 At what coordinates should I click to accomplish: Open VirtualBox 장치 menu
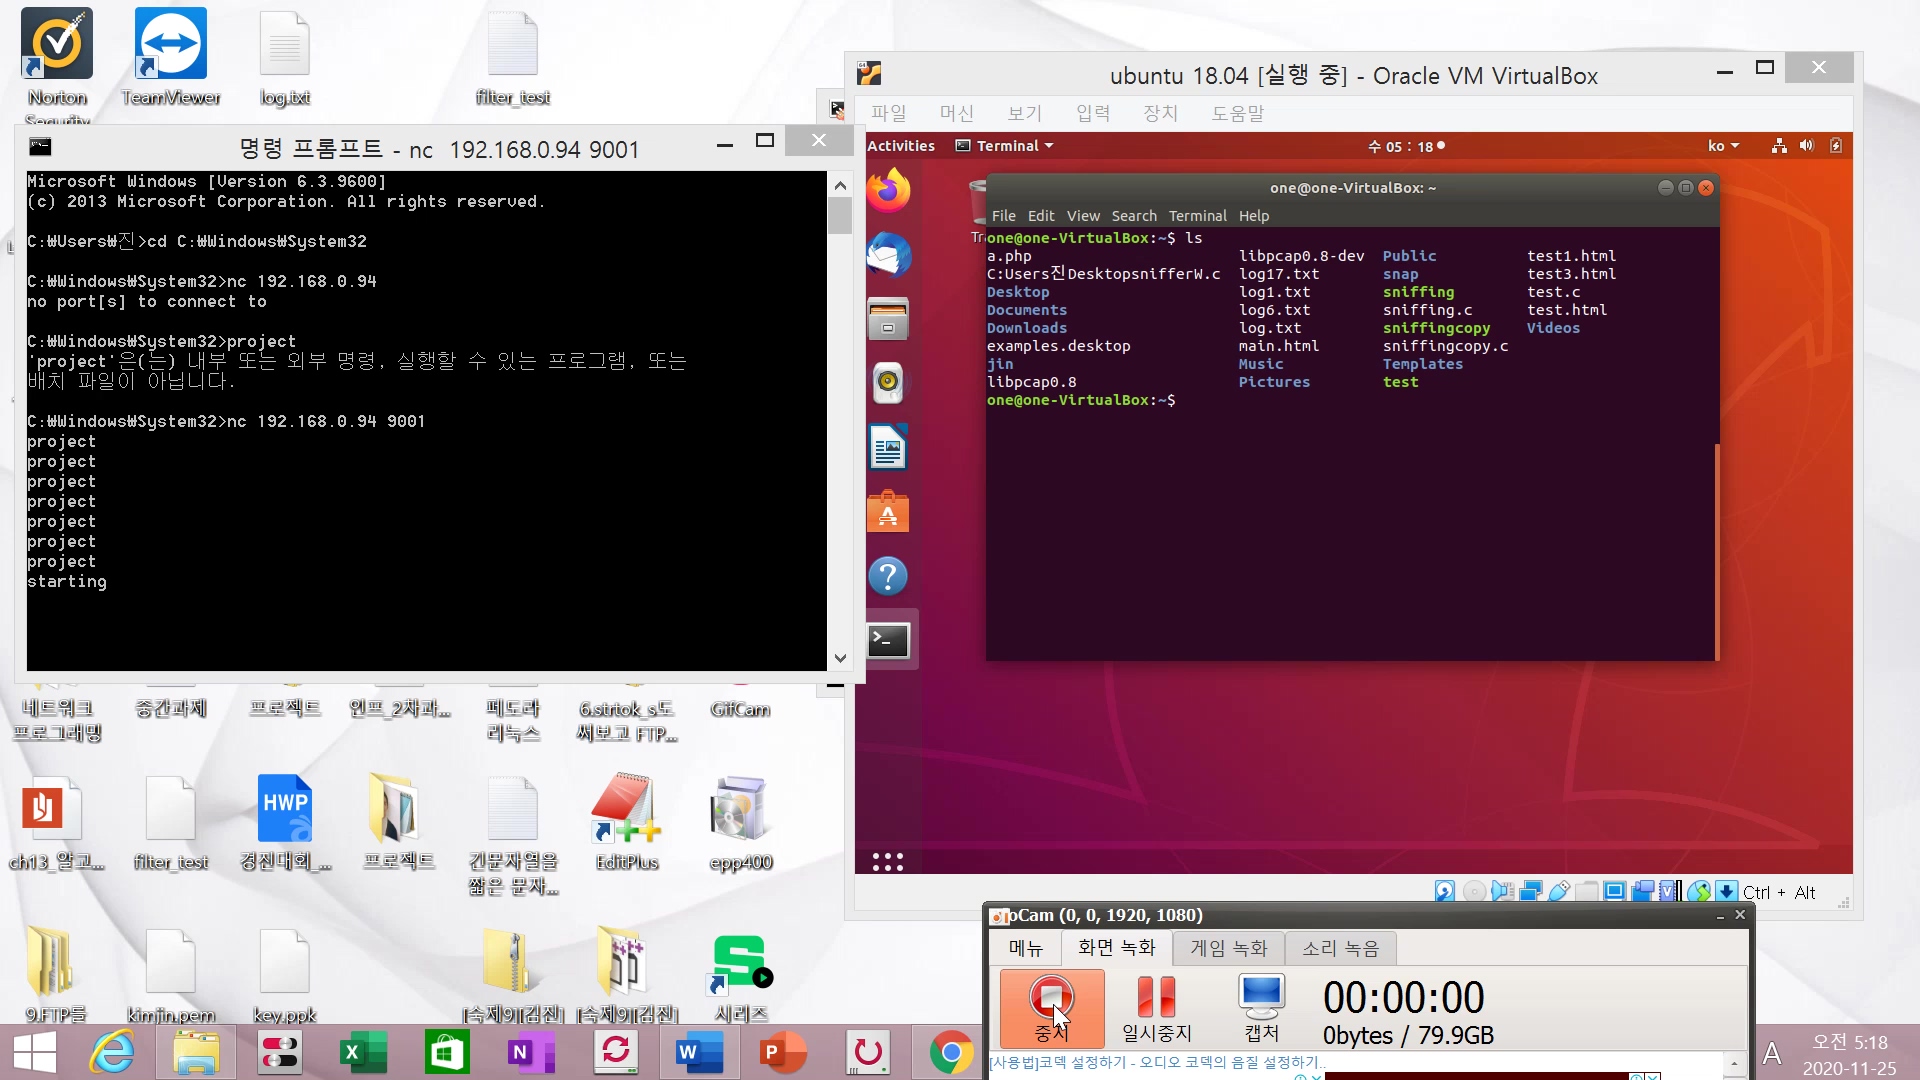tap(1161, 113)
